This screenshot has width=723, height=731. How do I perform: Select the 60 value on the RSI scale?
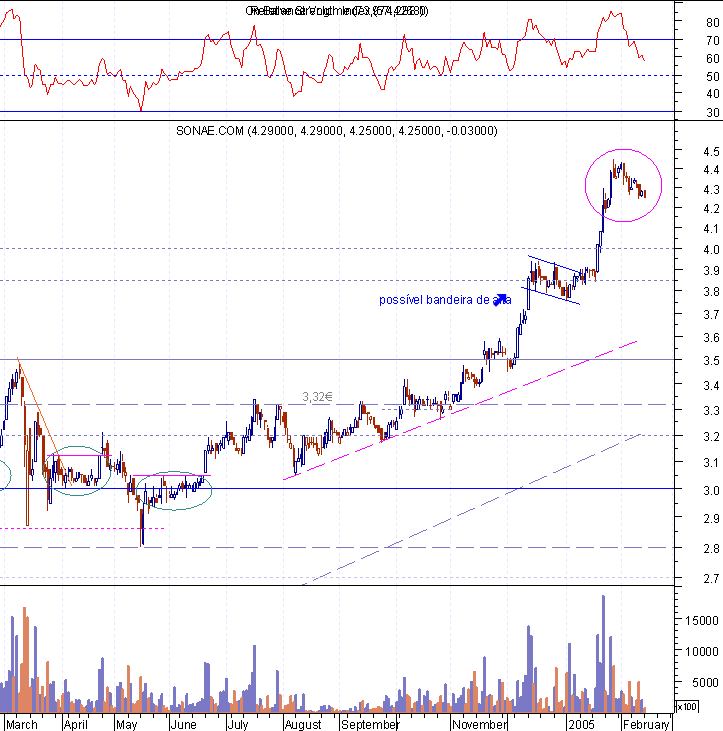(x=713, y=58)
